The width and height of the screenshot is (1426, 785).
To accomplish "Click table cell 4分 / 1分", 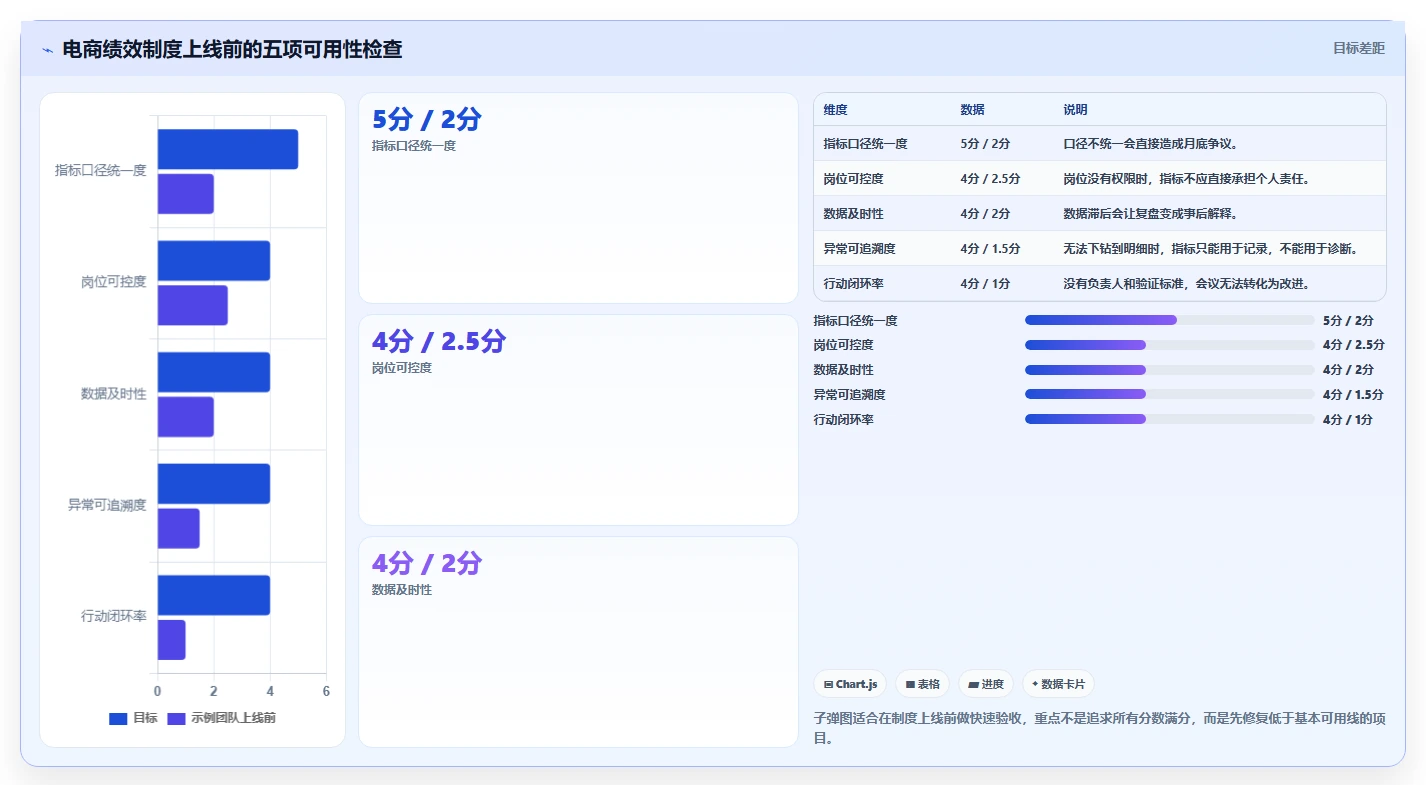I will click(985, 284).
